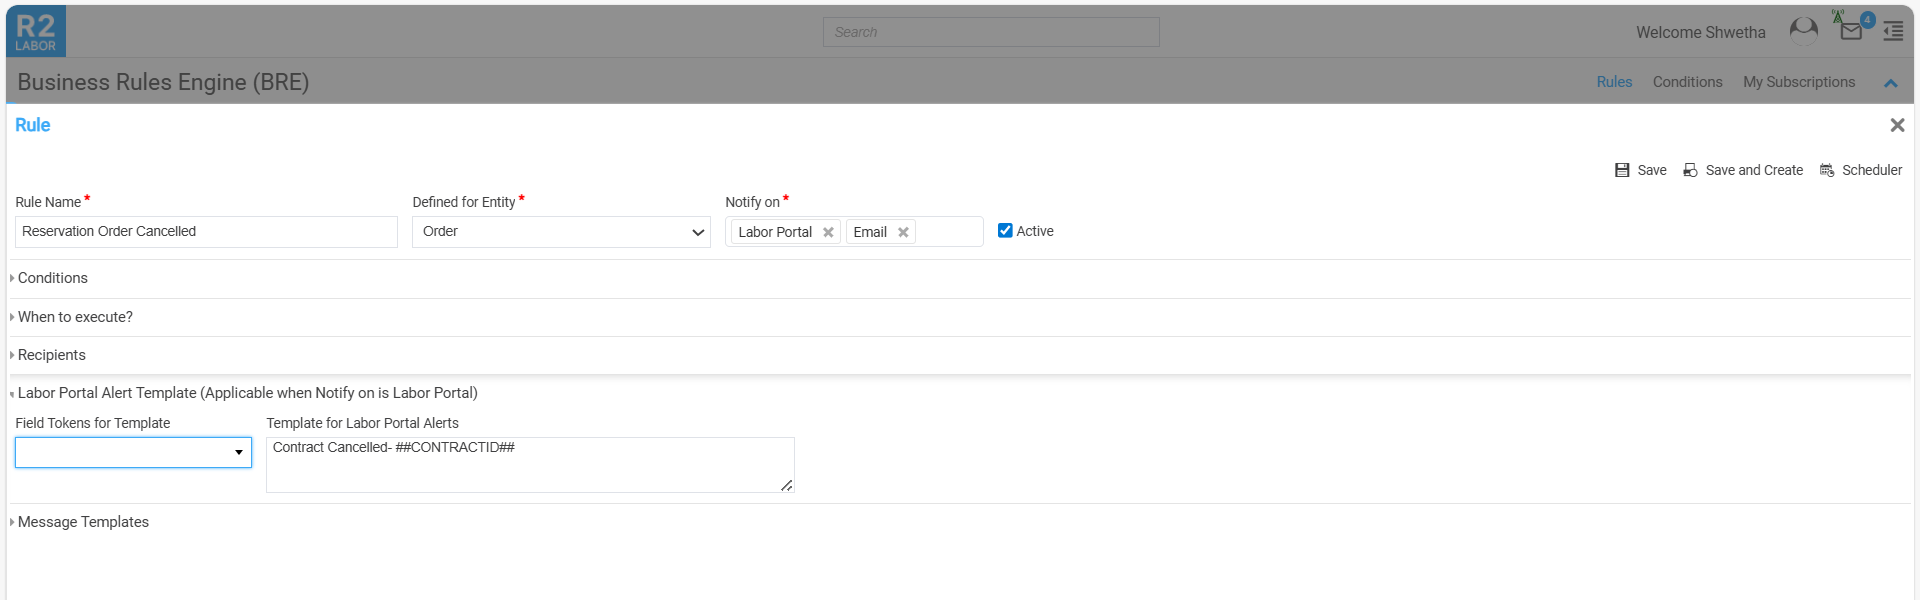This screenshot has height=600, width=1920.
Task: Click the R2 Labor logo
Action: 36,31
